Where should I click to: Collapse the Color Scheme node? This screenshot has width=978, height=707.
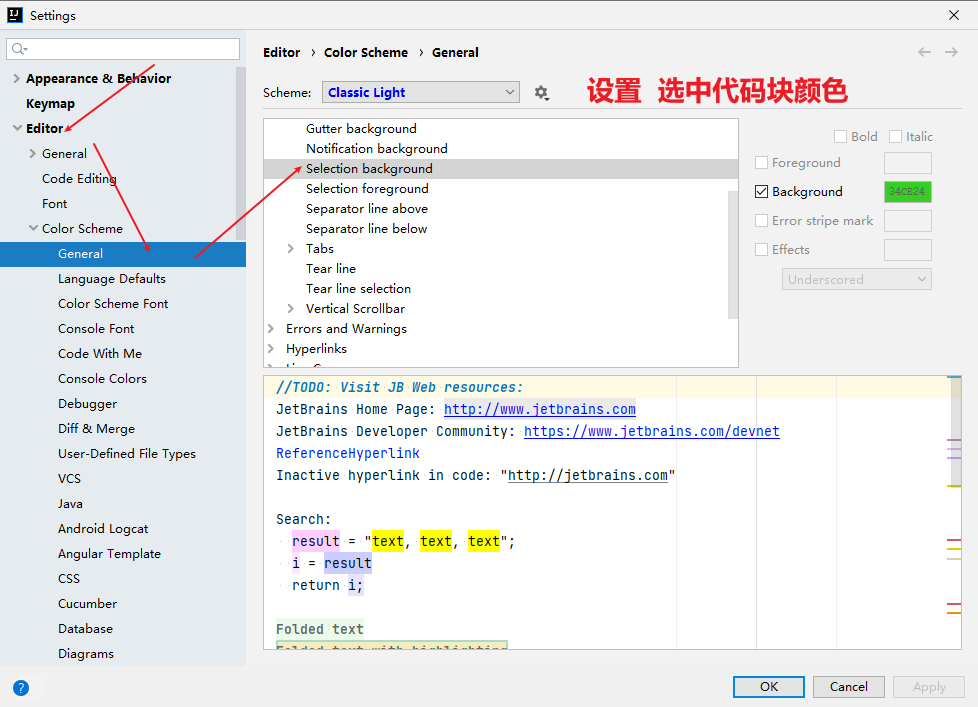(x=33, y=228)
